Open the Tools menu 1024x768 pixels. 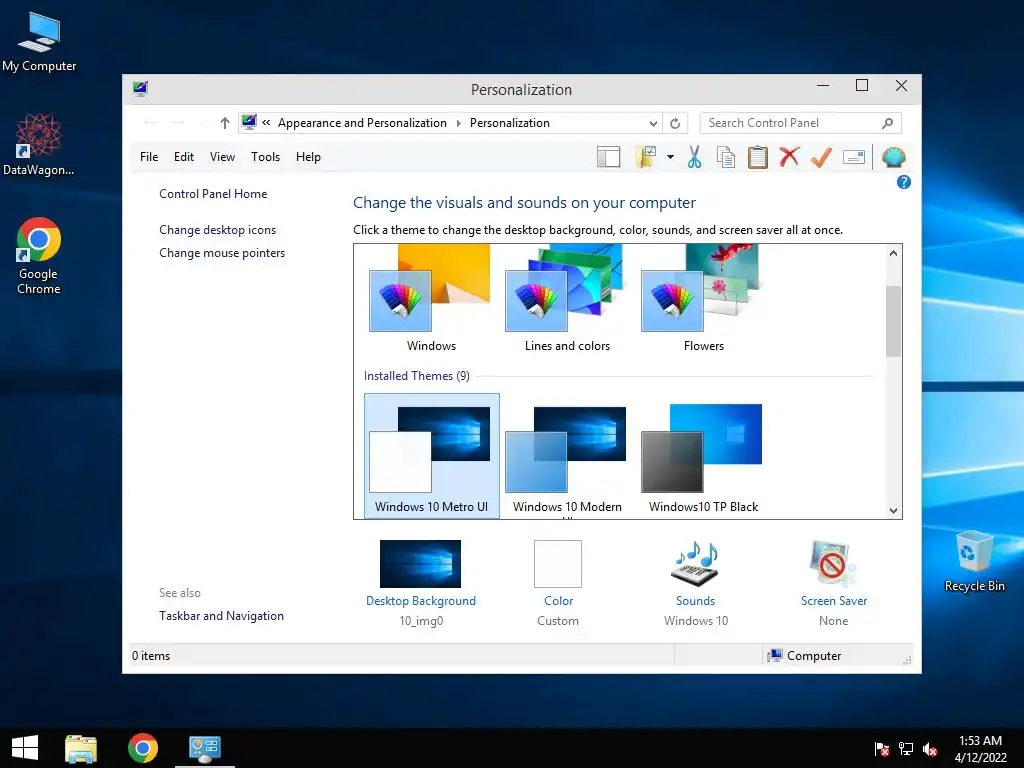tap(265, 157)
